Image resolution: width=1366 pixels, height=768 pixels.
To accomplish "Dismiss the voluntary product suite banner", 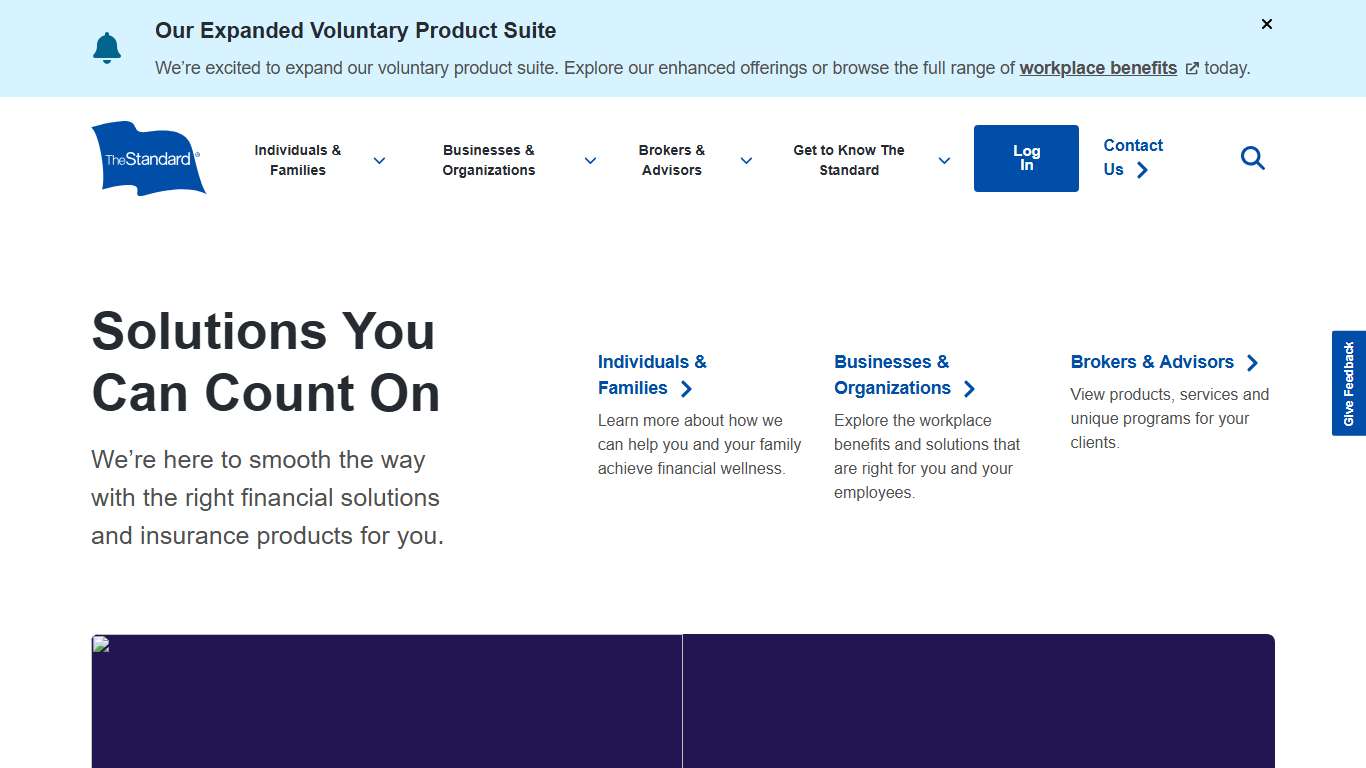I will click(1267, 24).
